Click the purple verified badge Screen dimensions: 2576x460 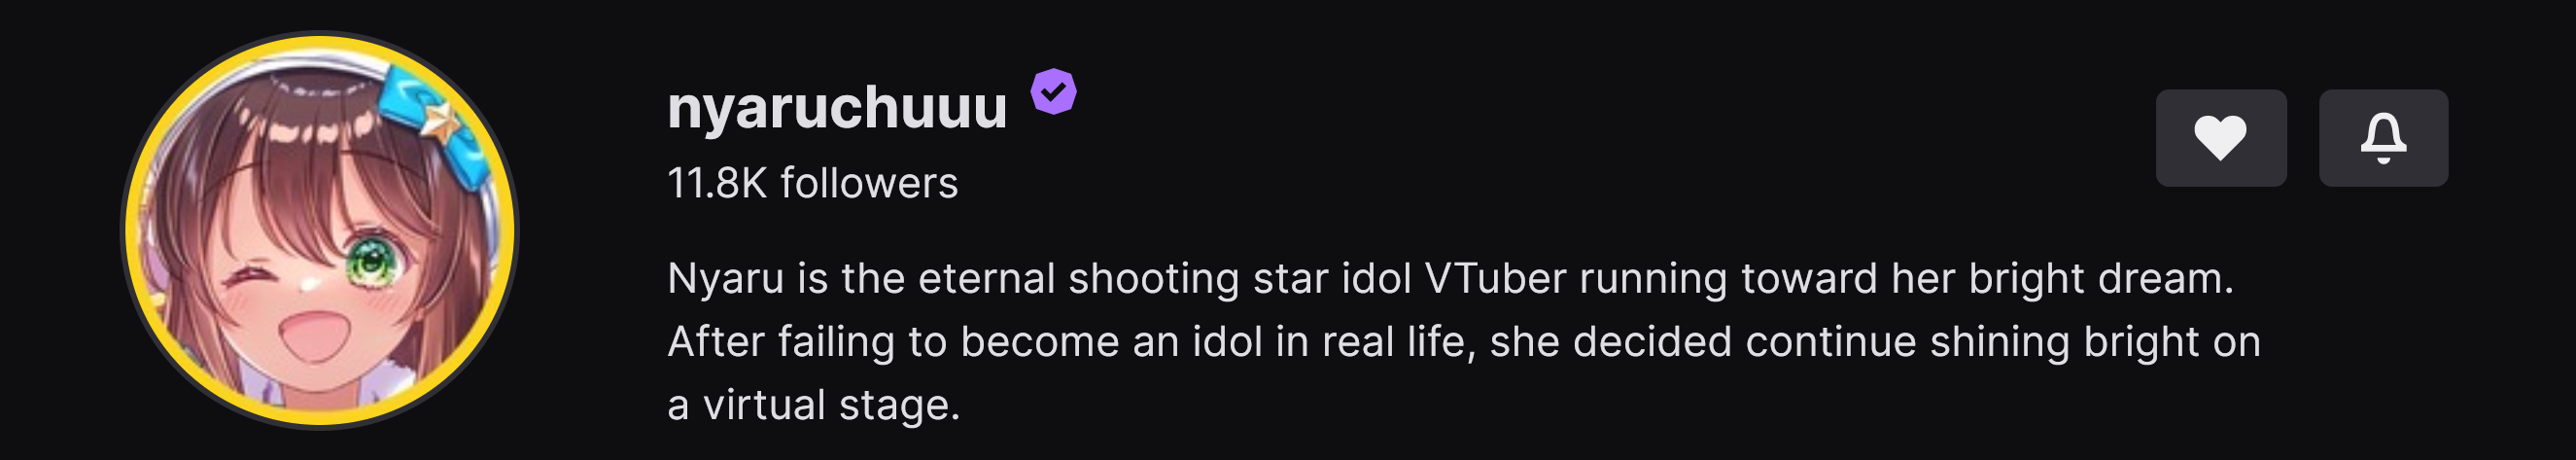click(x=1053, y=92)
